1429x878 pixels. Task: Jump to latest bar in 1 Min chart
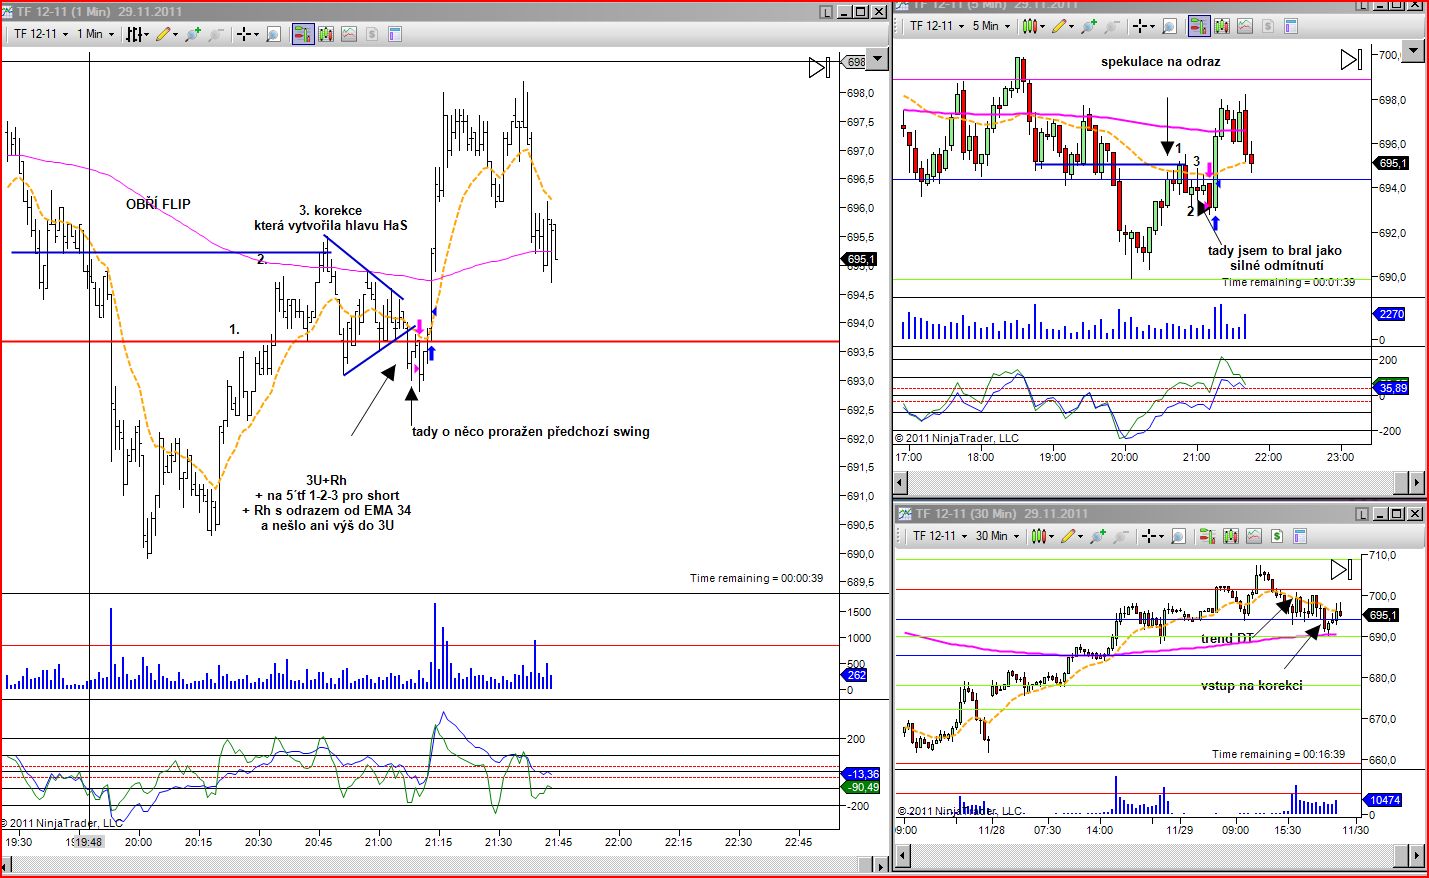coord(819,68)
